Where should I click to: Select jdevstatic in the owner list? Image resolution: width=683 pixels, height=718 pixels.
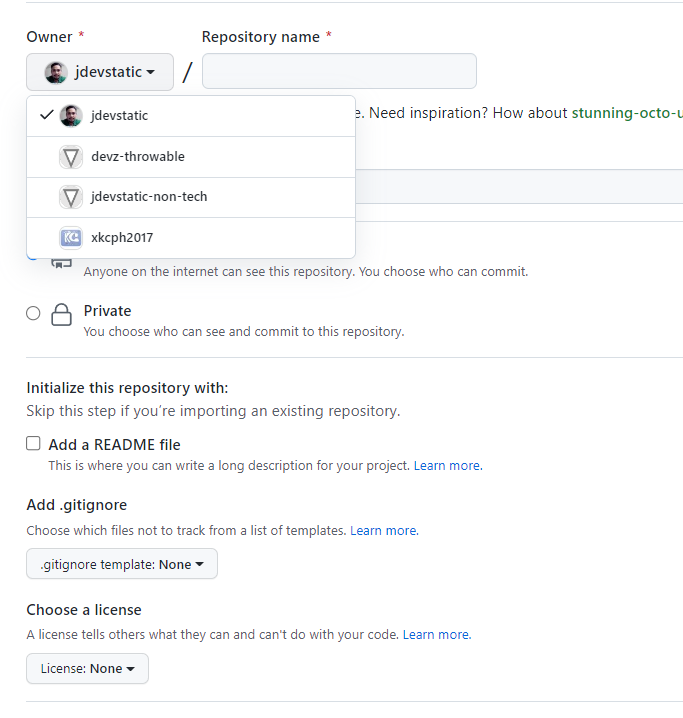(x=191, y=116)
